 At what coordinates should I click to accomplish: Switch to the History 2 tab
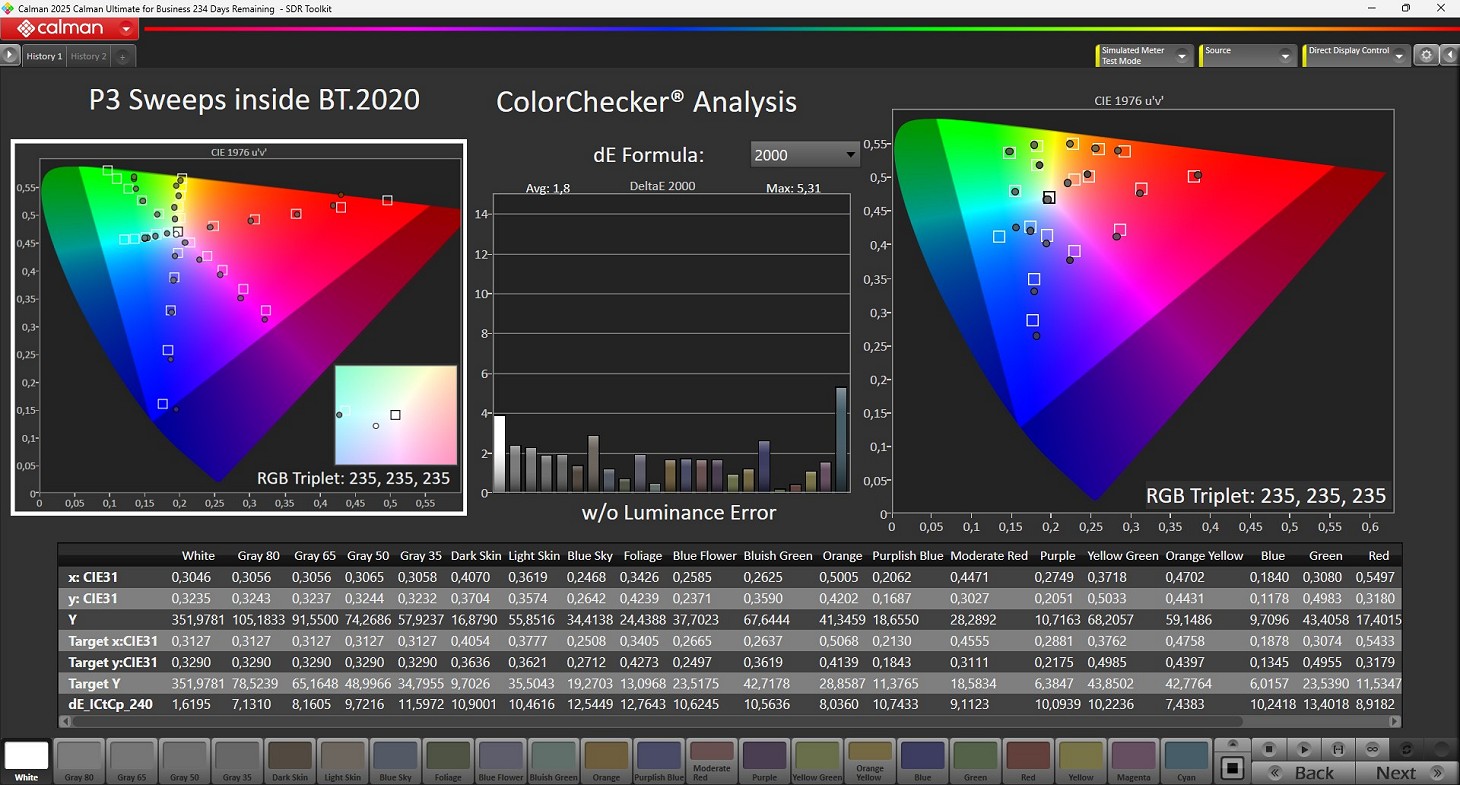coord(88,56)
